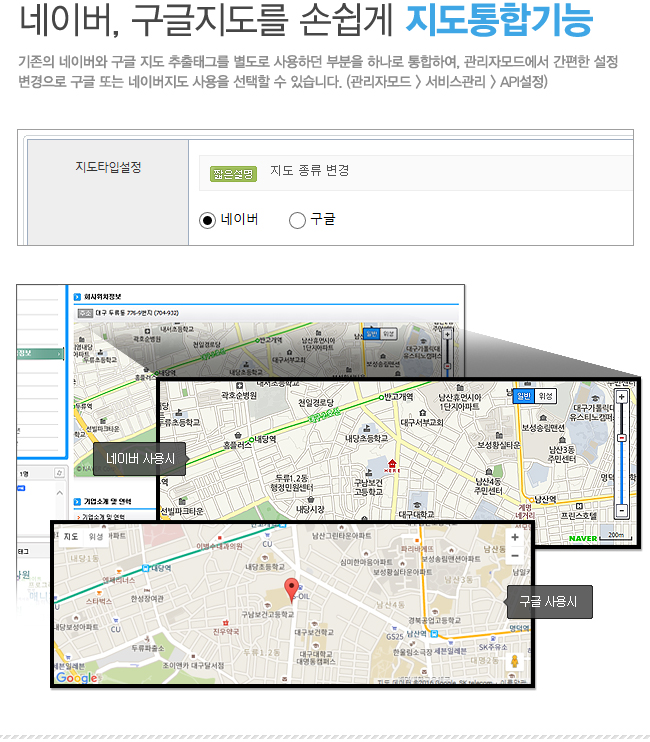Screen dimensions: 650x742
Task: Click 보성황실타운 building icon on enlarged Naver map
Action: (499, 435)
